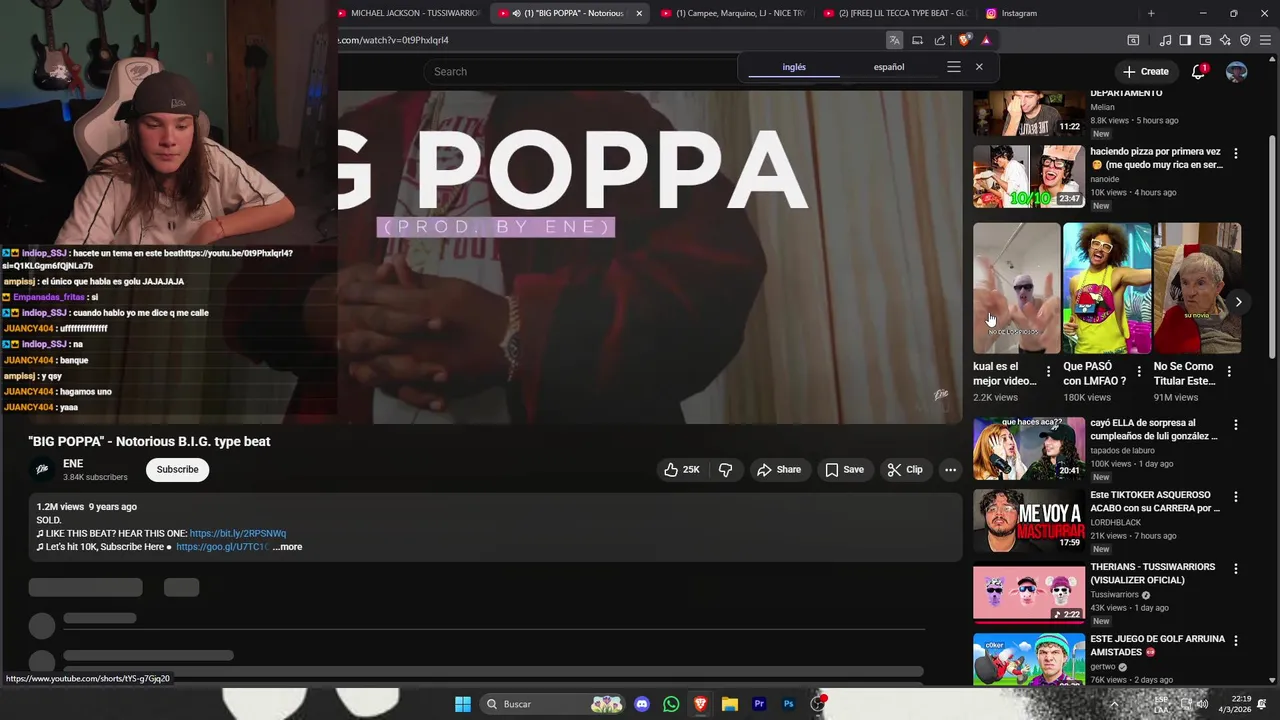Open the bit.ly/2RPSNWq description link
The width and height of the screenshot is (1280, 720).
point(238,534)
